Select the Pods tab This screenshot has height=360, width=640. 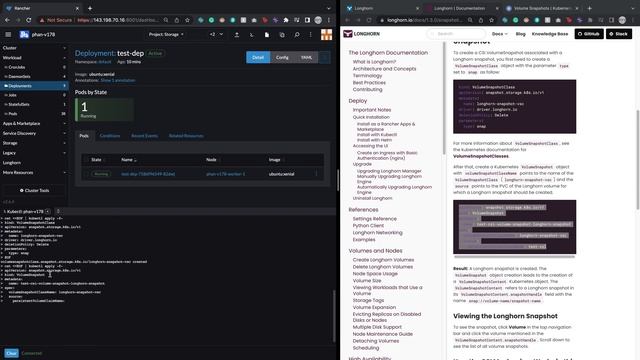(84, 136)
